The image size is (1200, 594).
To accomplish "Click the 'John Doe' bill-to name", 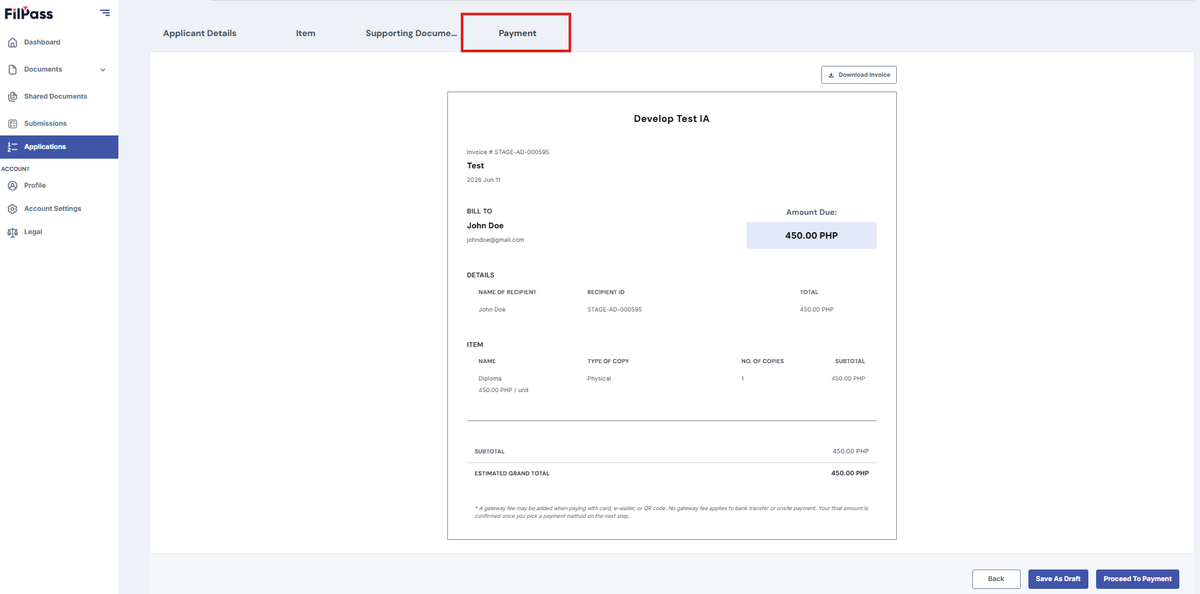I will point(485,226).
